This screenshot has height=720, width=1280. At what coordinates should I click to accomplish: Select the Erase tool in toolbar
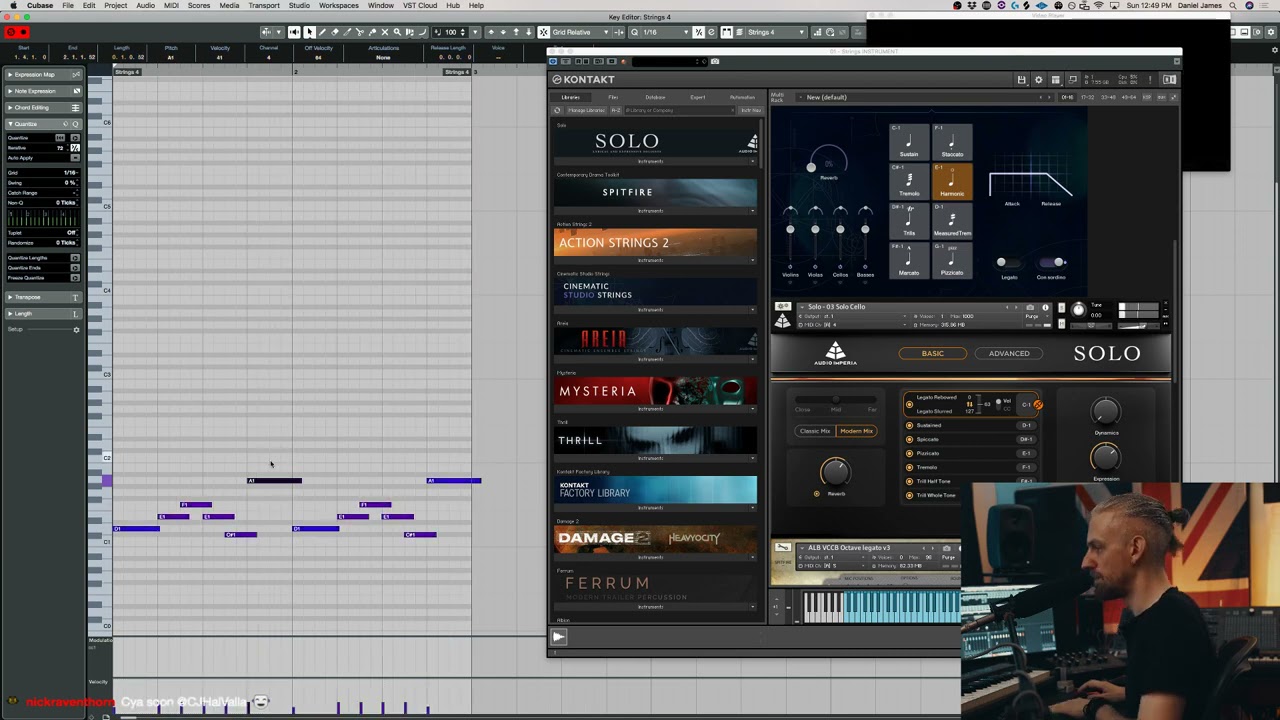tap(335, 32)
